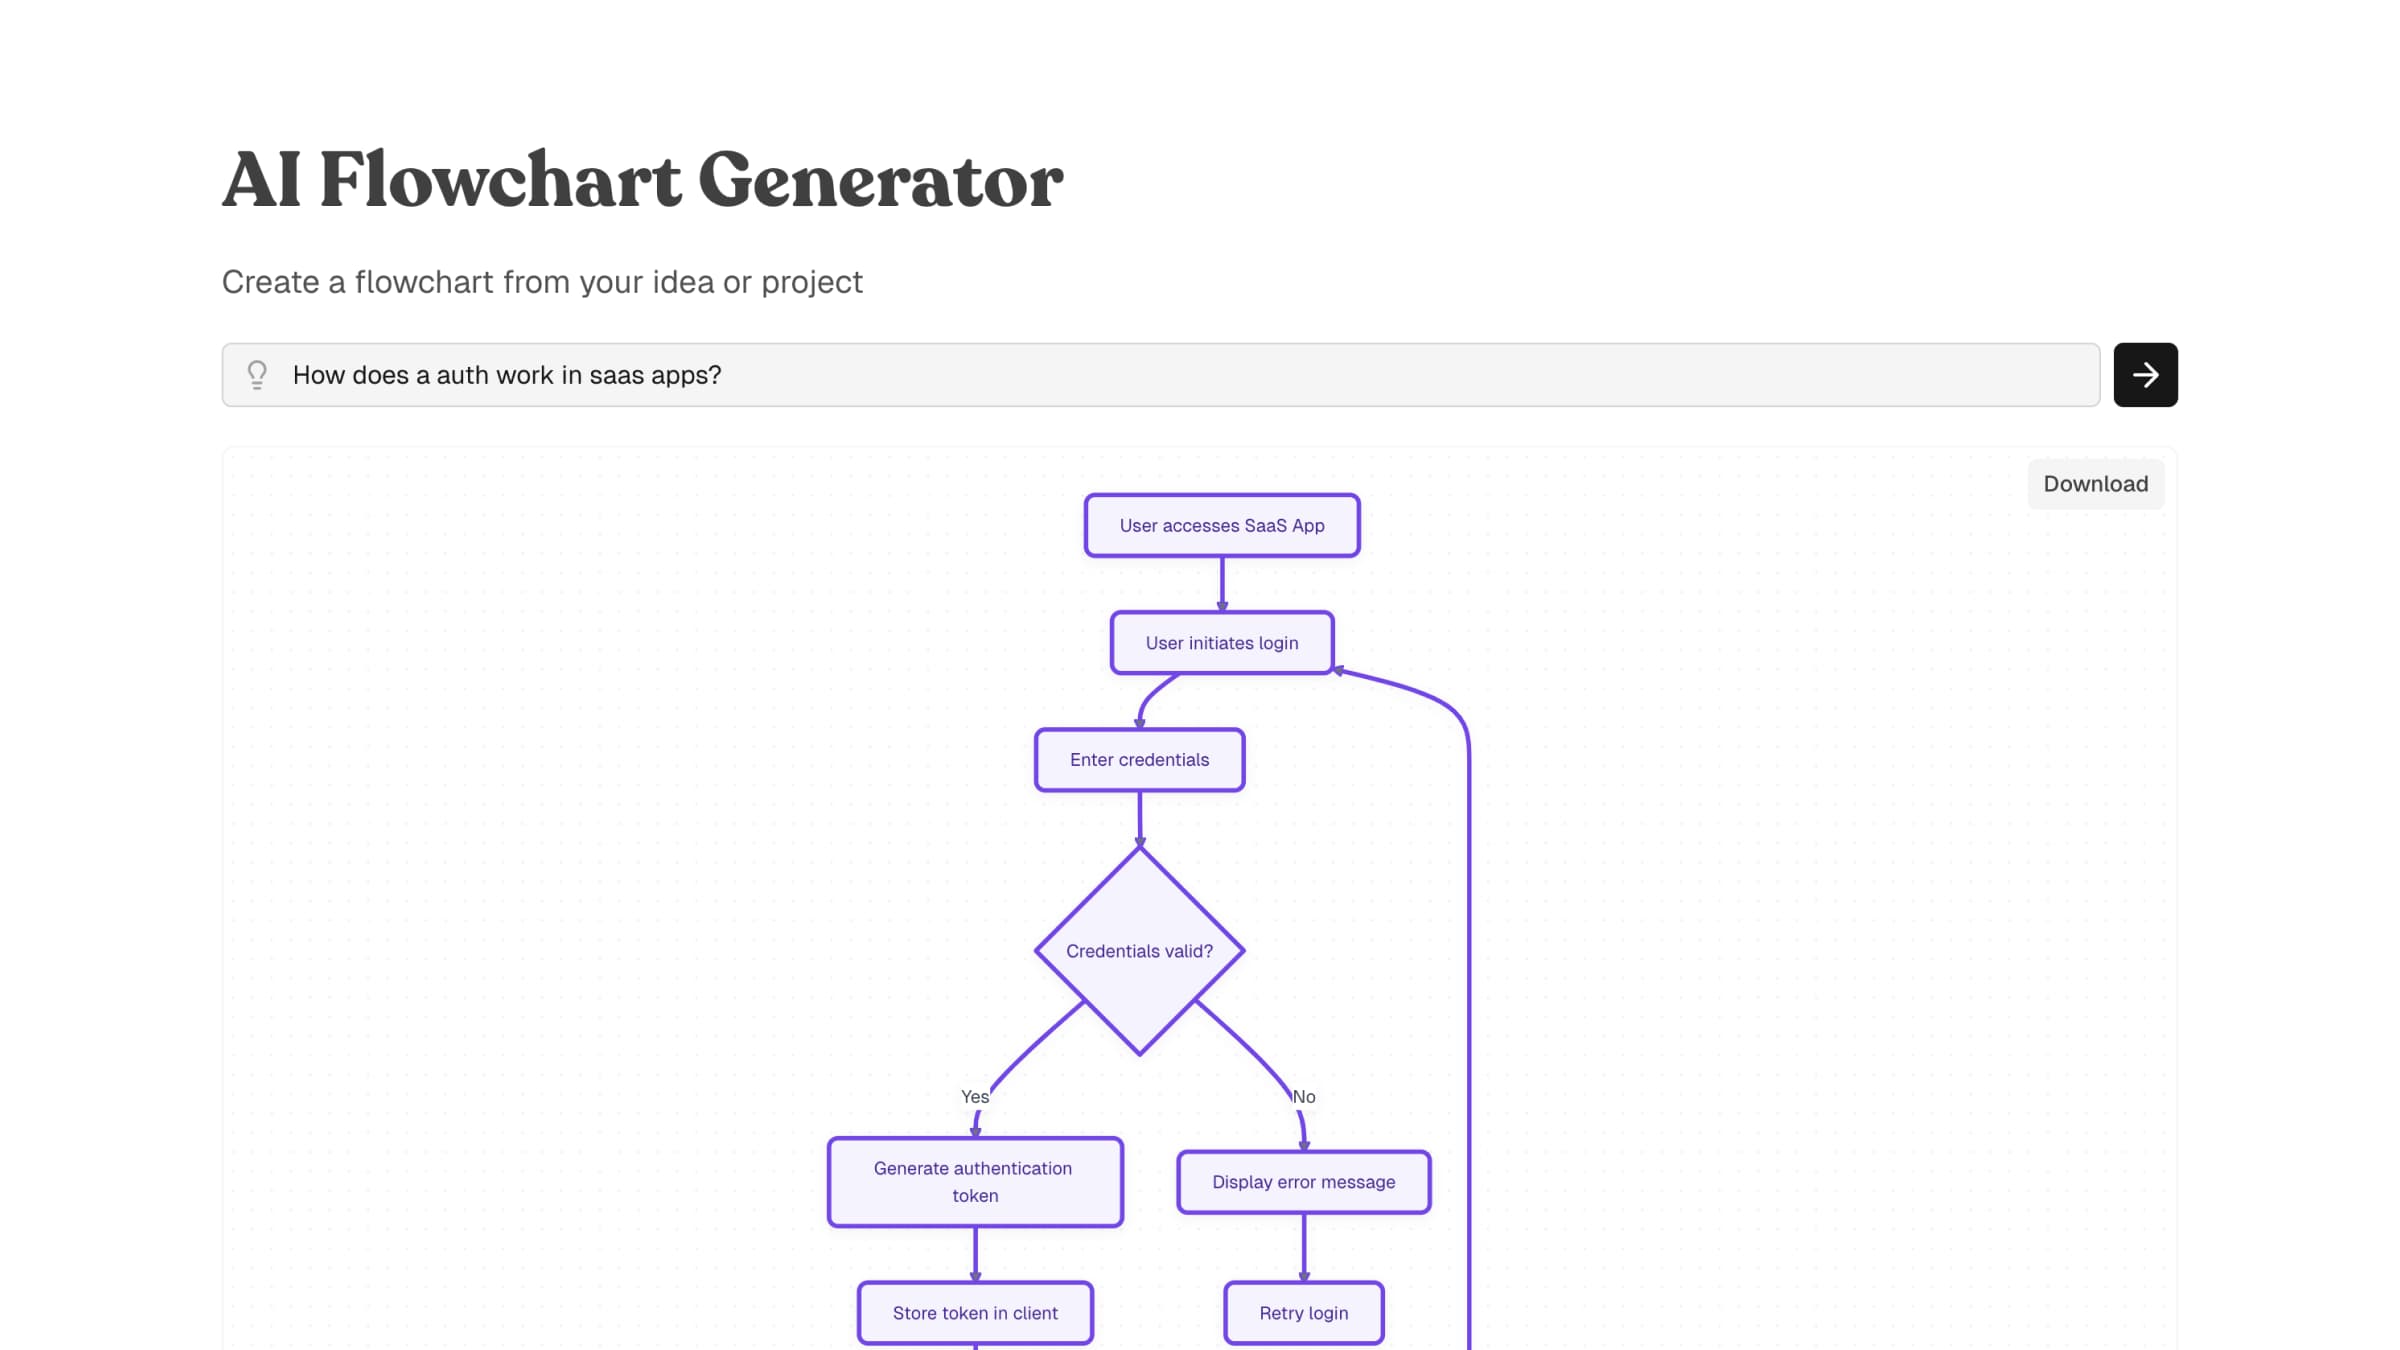This screenshot has height=1350, width=2400.
Task: Click the arrow submit icon
Action: 2145,374
